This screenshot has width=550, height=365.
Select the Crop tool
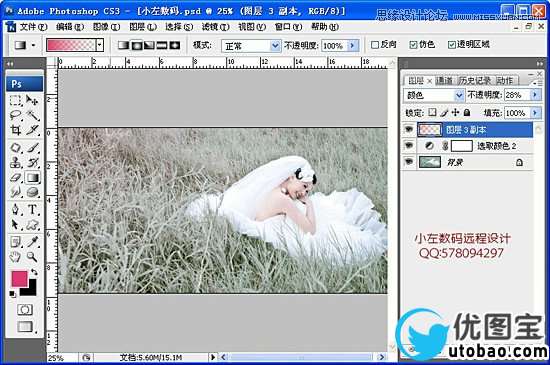[x=16, y=130]
